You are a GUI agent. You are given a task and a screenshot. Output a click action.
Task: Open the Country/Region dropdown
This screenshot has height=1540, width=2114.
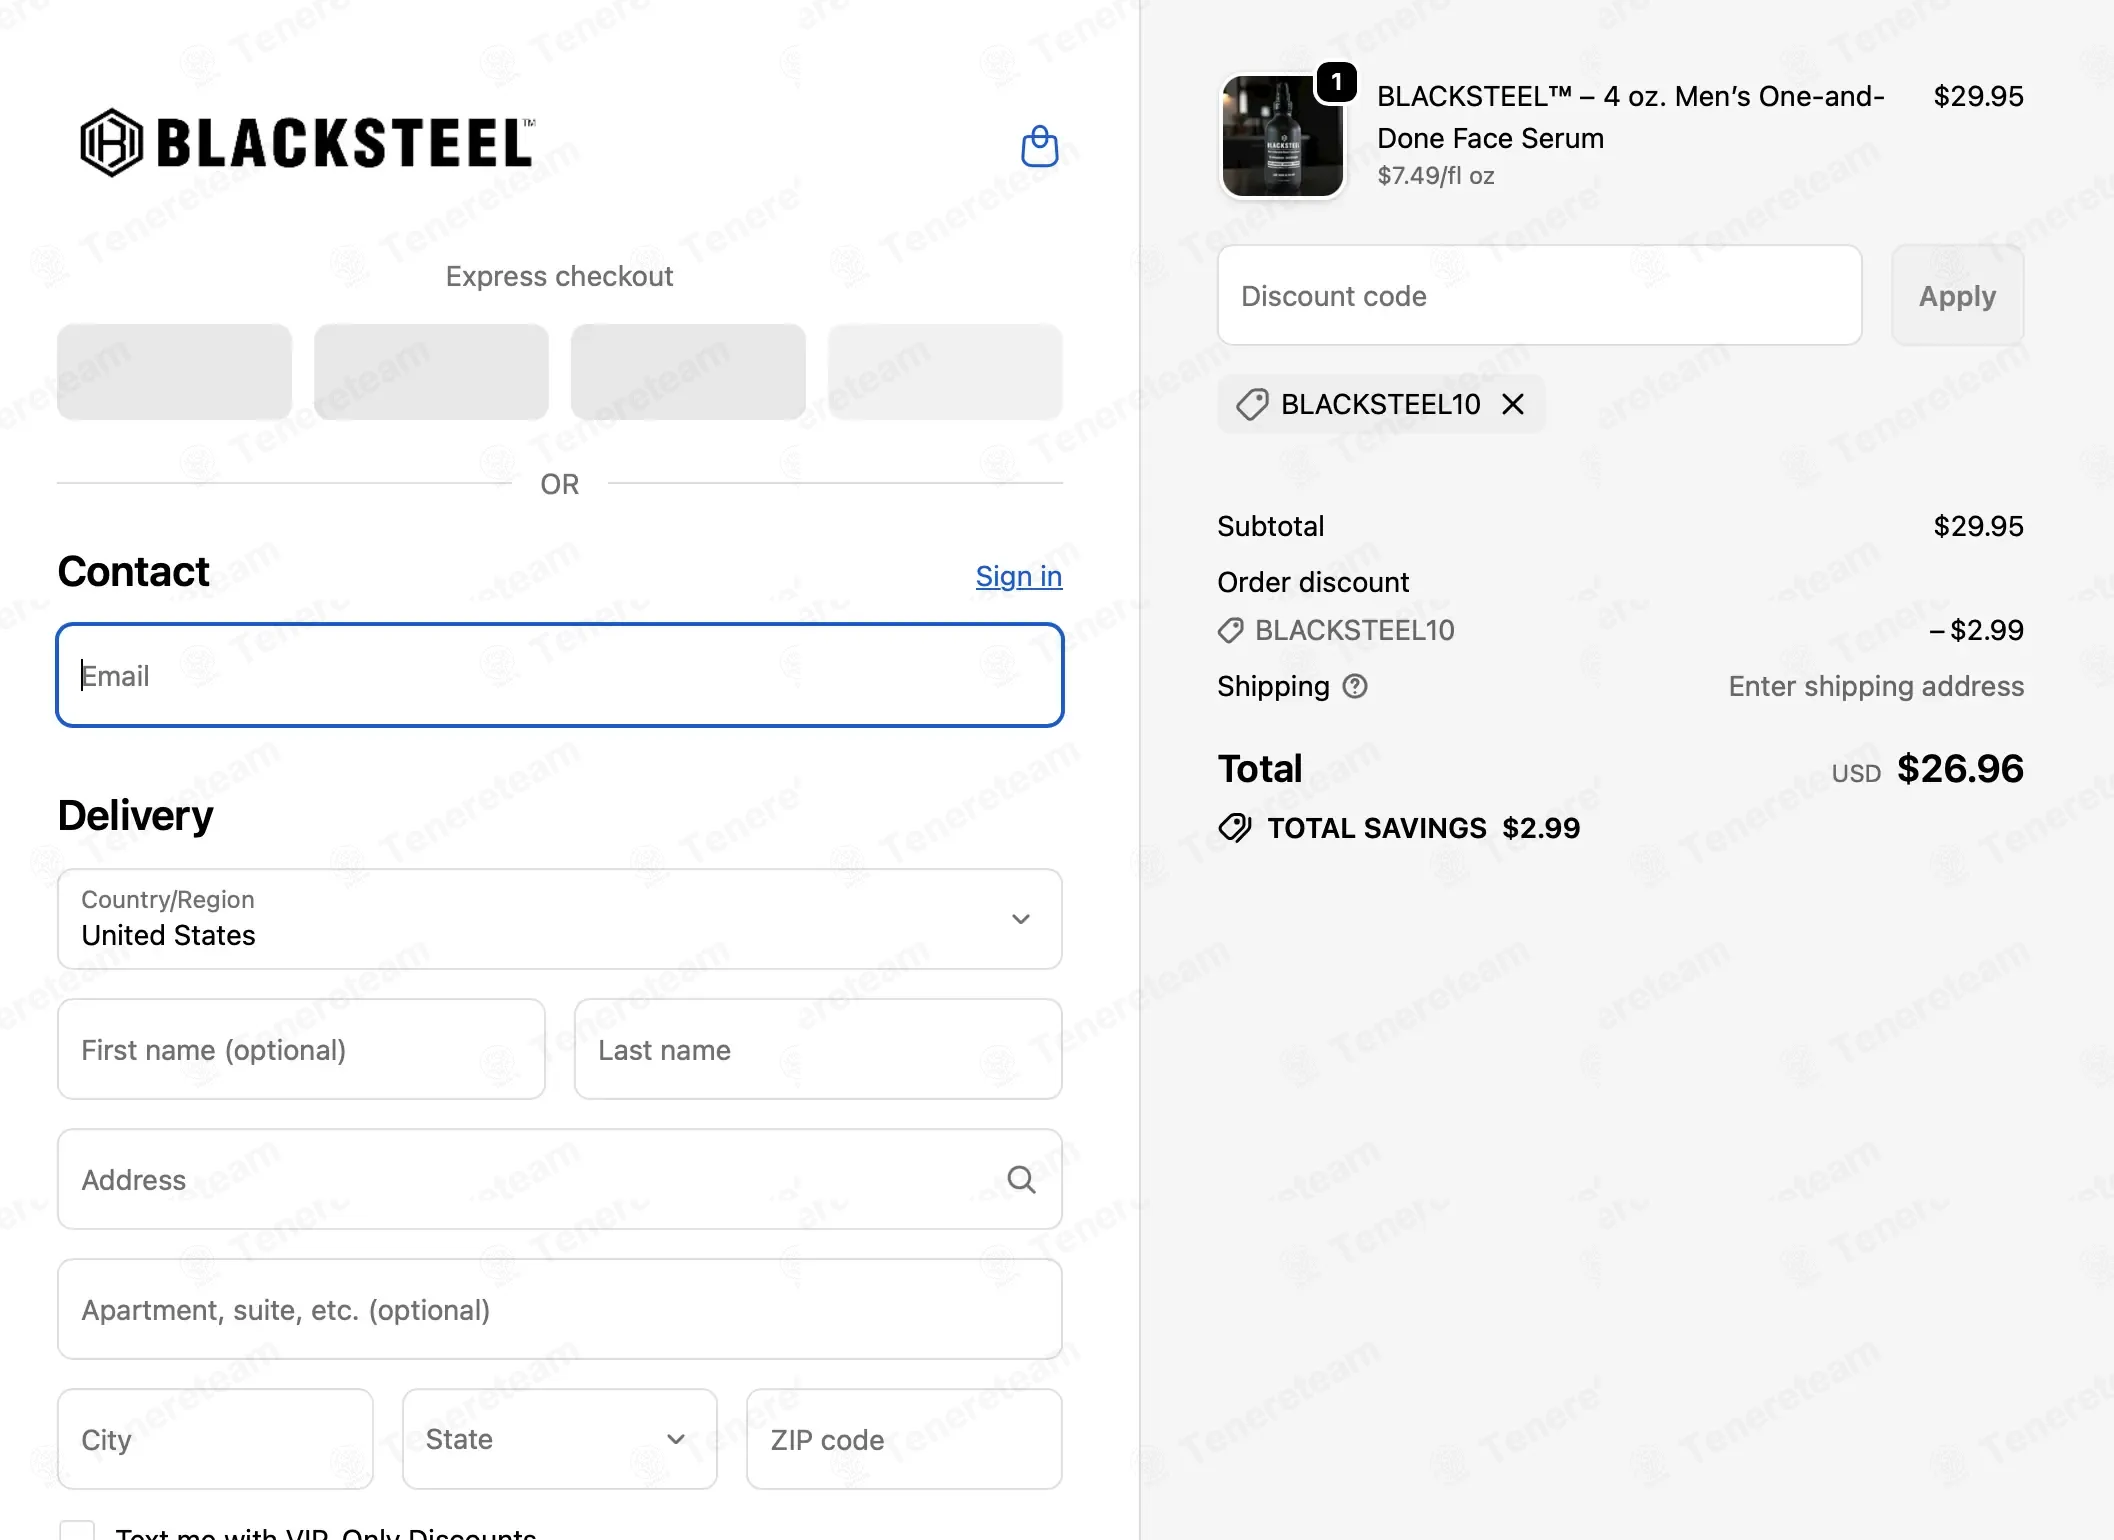pos(560,919)
